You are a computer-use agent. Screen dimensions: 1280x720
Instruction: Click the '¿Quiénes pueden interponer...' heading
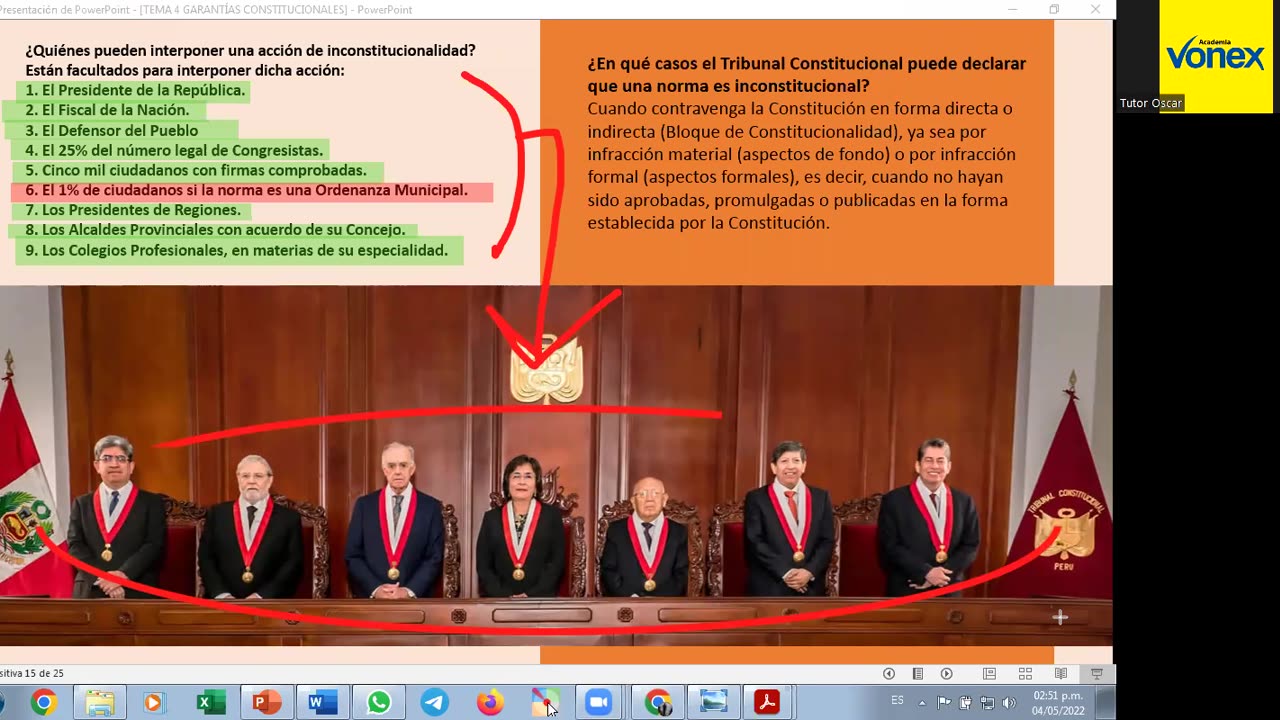tap(250, 50)
